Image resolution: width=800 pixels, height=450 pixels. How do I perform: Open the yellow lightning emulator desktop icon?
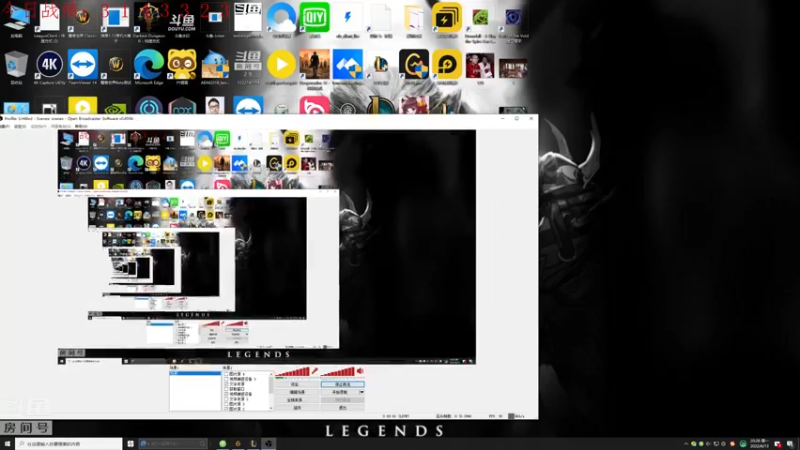(447, 19)
